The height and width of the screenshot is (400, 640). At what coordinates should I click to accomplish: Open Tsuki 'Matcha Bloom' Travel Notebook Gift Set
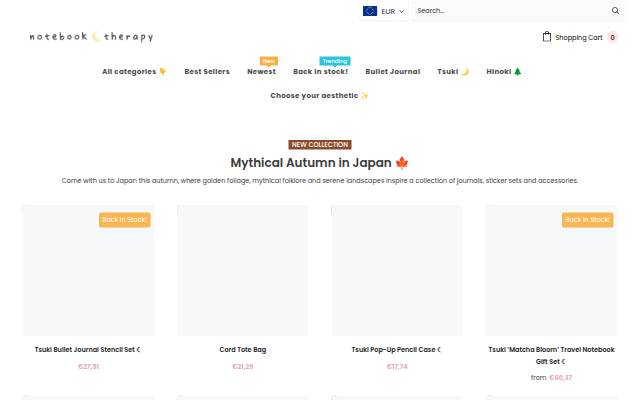[x=551, y=355]
